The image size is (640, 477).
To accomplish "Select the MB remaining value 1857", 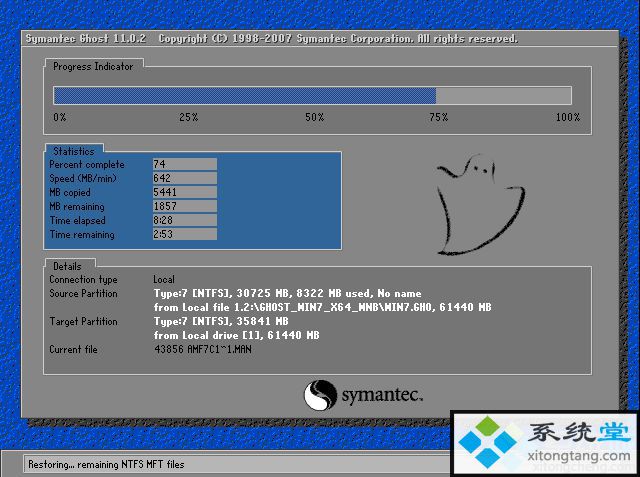I will coord(184,206).
